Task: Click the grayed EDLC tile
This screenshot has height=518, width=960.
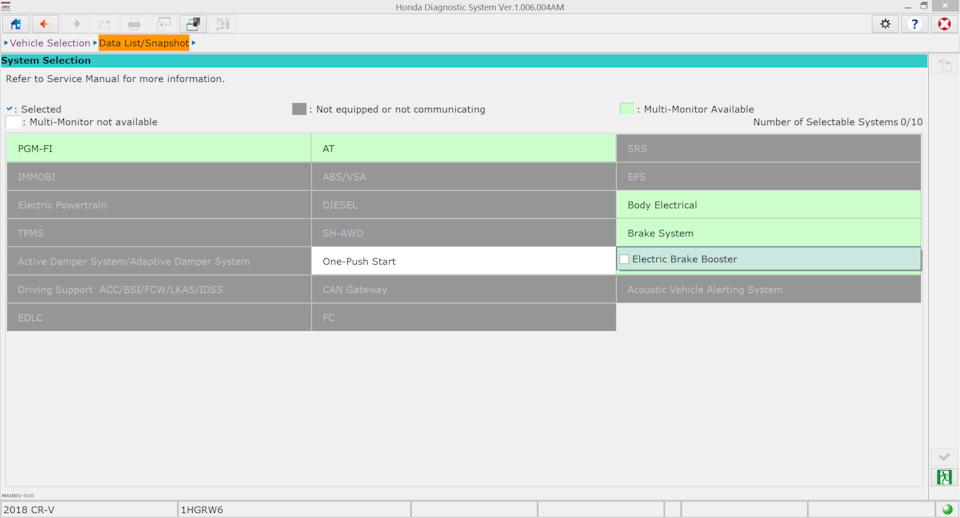Action: 159,318
